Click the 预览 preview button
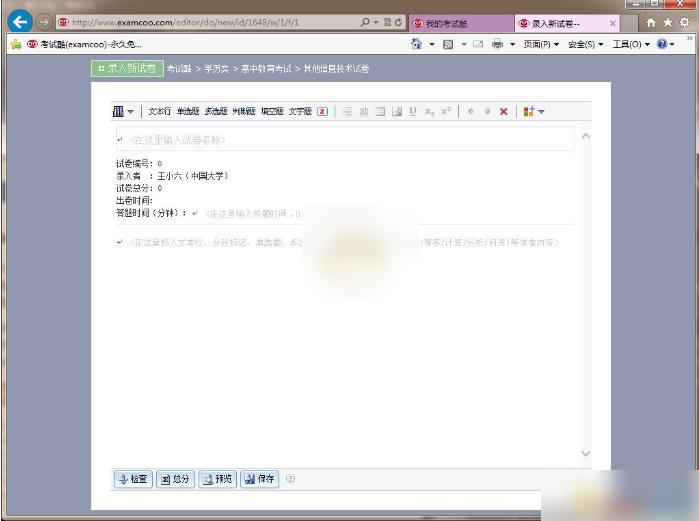The image size is (699, 521). (218, 479)
